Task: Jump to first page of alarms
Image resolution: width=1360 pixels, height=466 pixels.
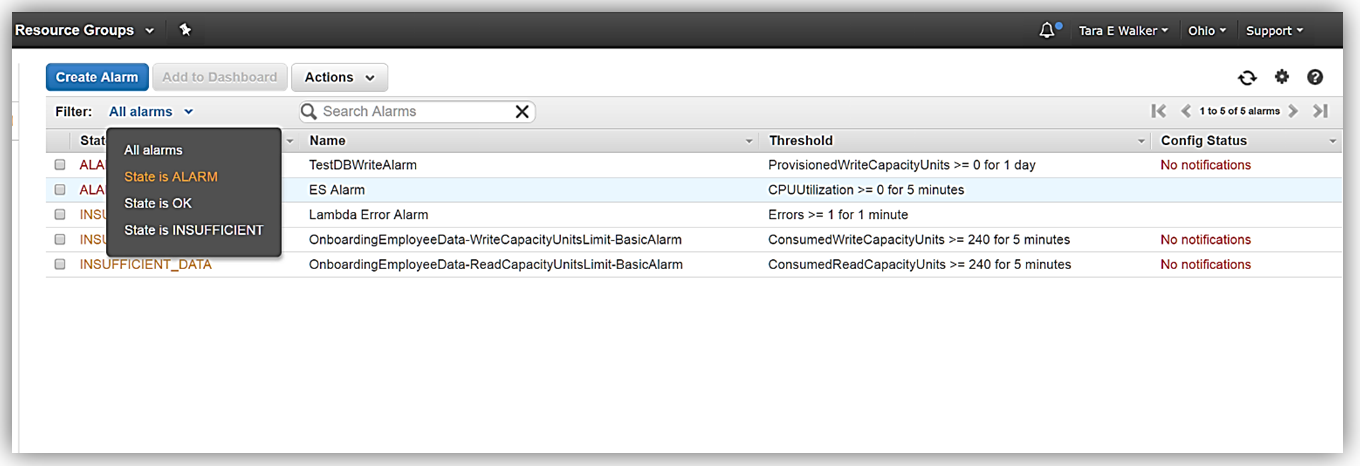Action: [x=1159, y=111]
